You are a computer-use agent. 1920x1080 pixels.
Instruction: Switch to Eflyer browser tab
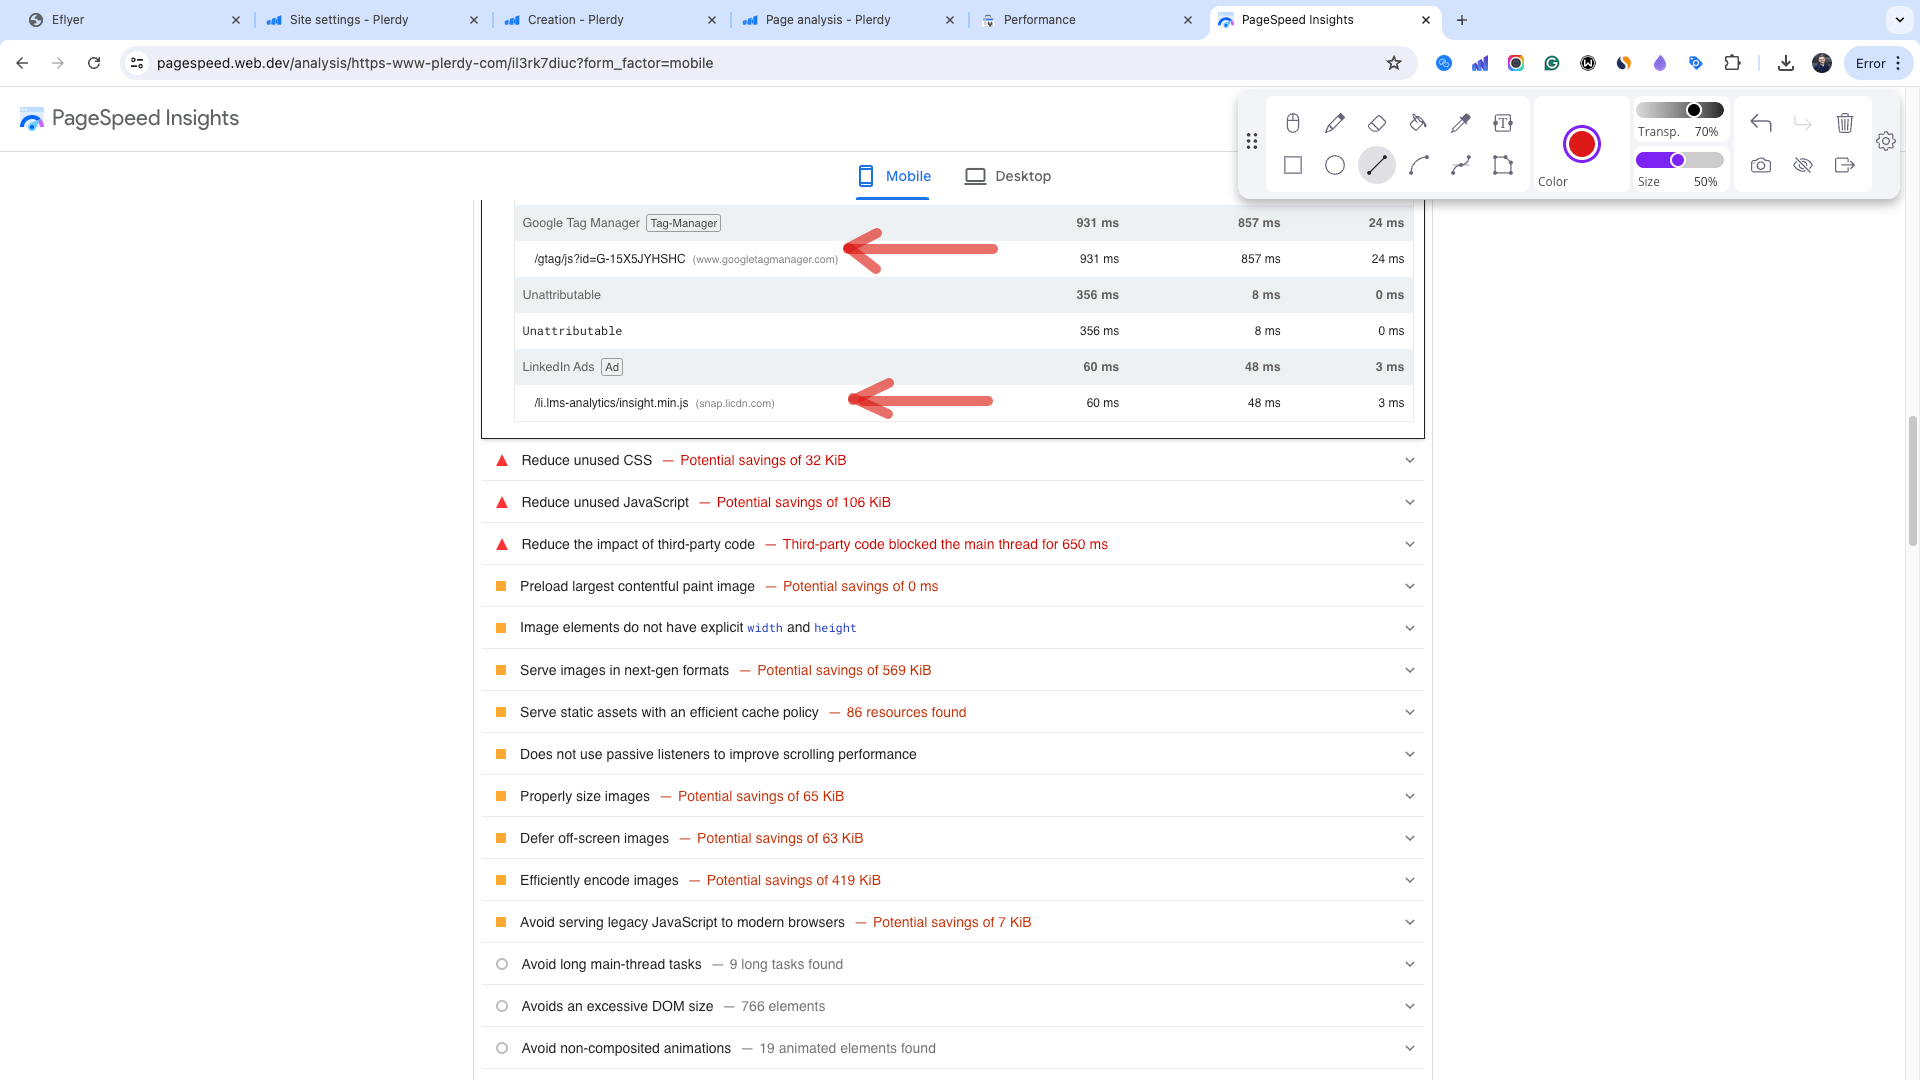pos(134,20)
